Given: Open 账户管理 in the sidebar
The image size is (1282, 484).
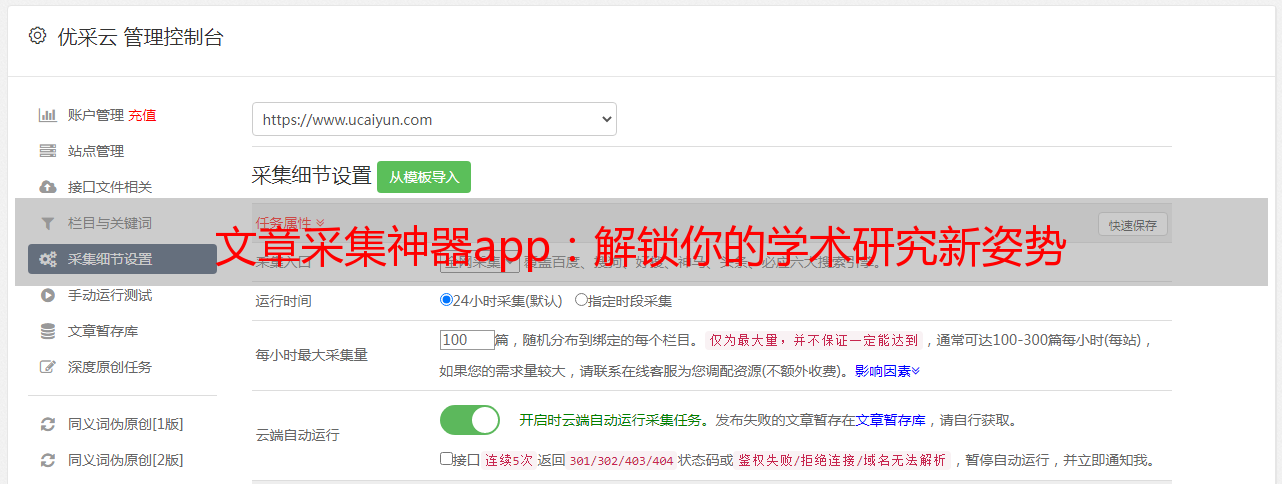Looking at the screenshot, I should tap(96, 115).
